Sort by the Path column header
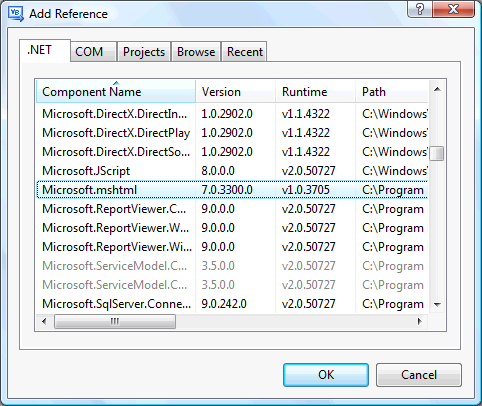 point(392,91)
